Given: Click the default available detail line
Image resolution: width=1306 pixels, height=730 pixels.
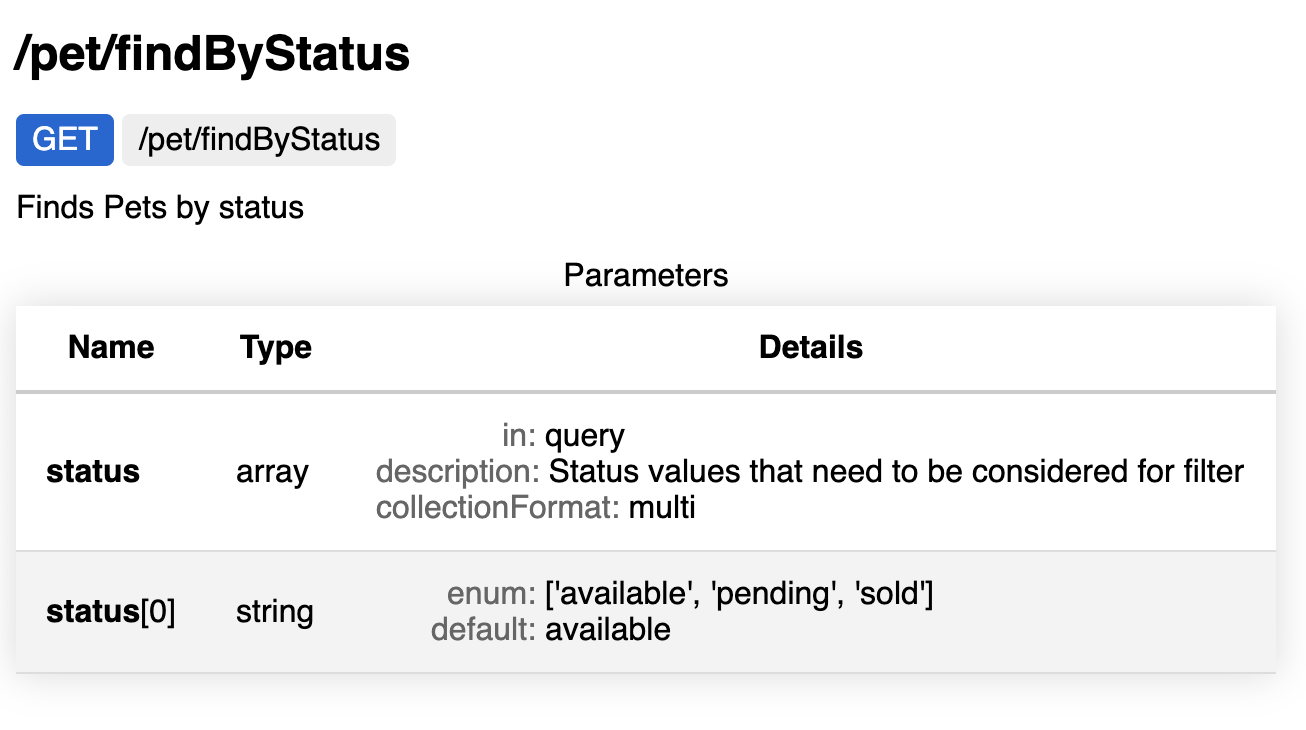Looking at the screenshot, I should pos(551,630).
